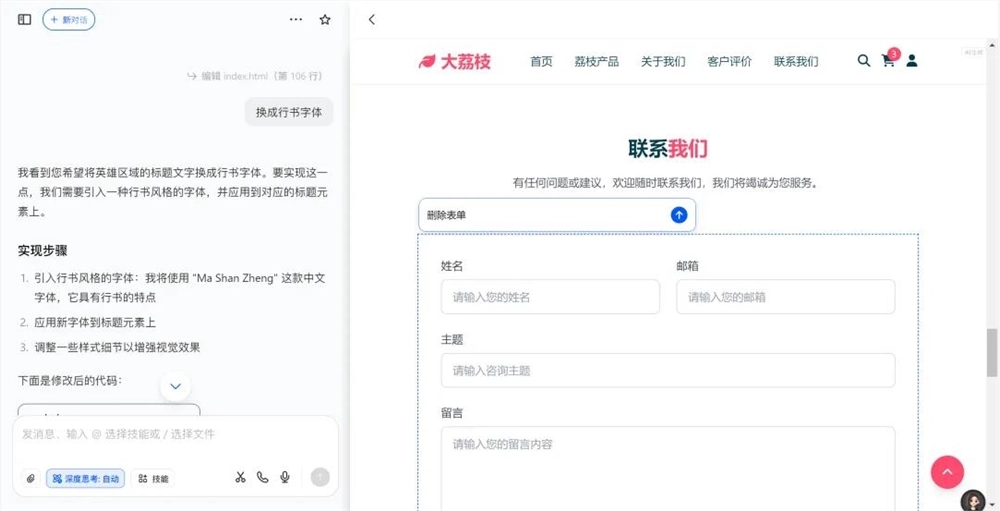Click the step text 调整一些样式细节以增强视觉效果

117,348
